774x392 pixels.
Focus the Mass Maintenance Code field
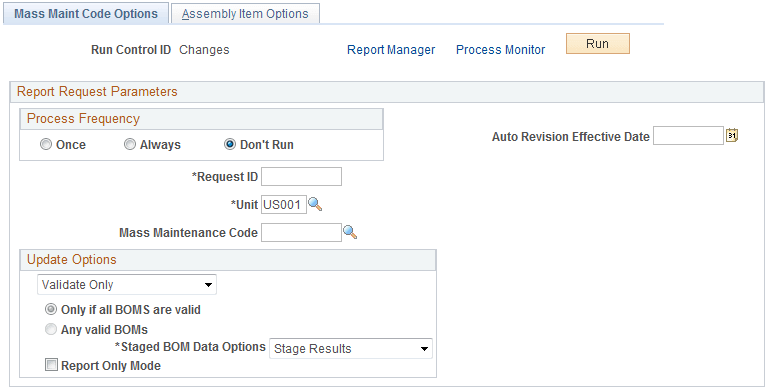pos(301,233)
